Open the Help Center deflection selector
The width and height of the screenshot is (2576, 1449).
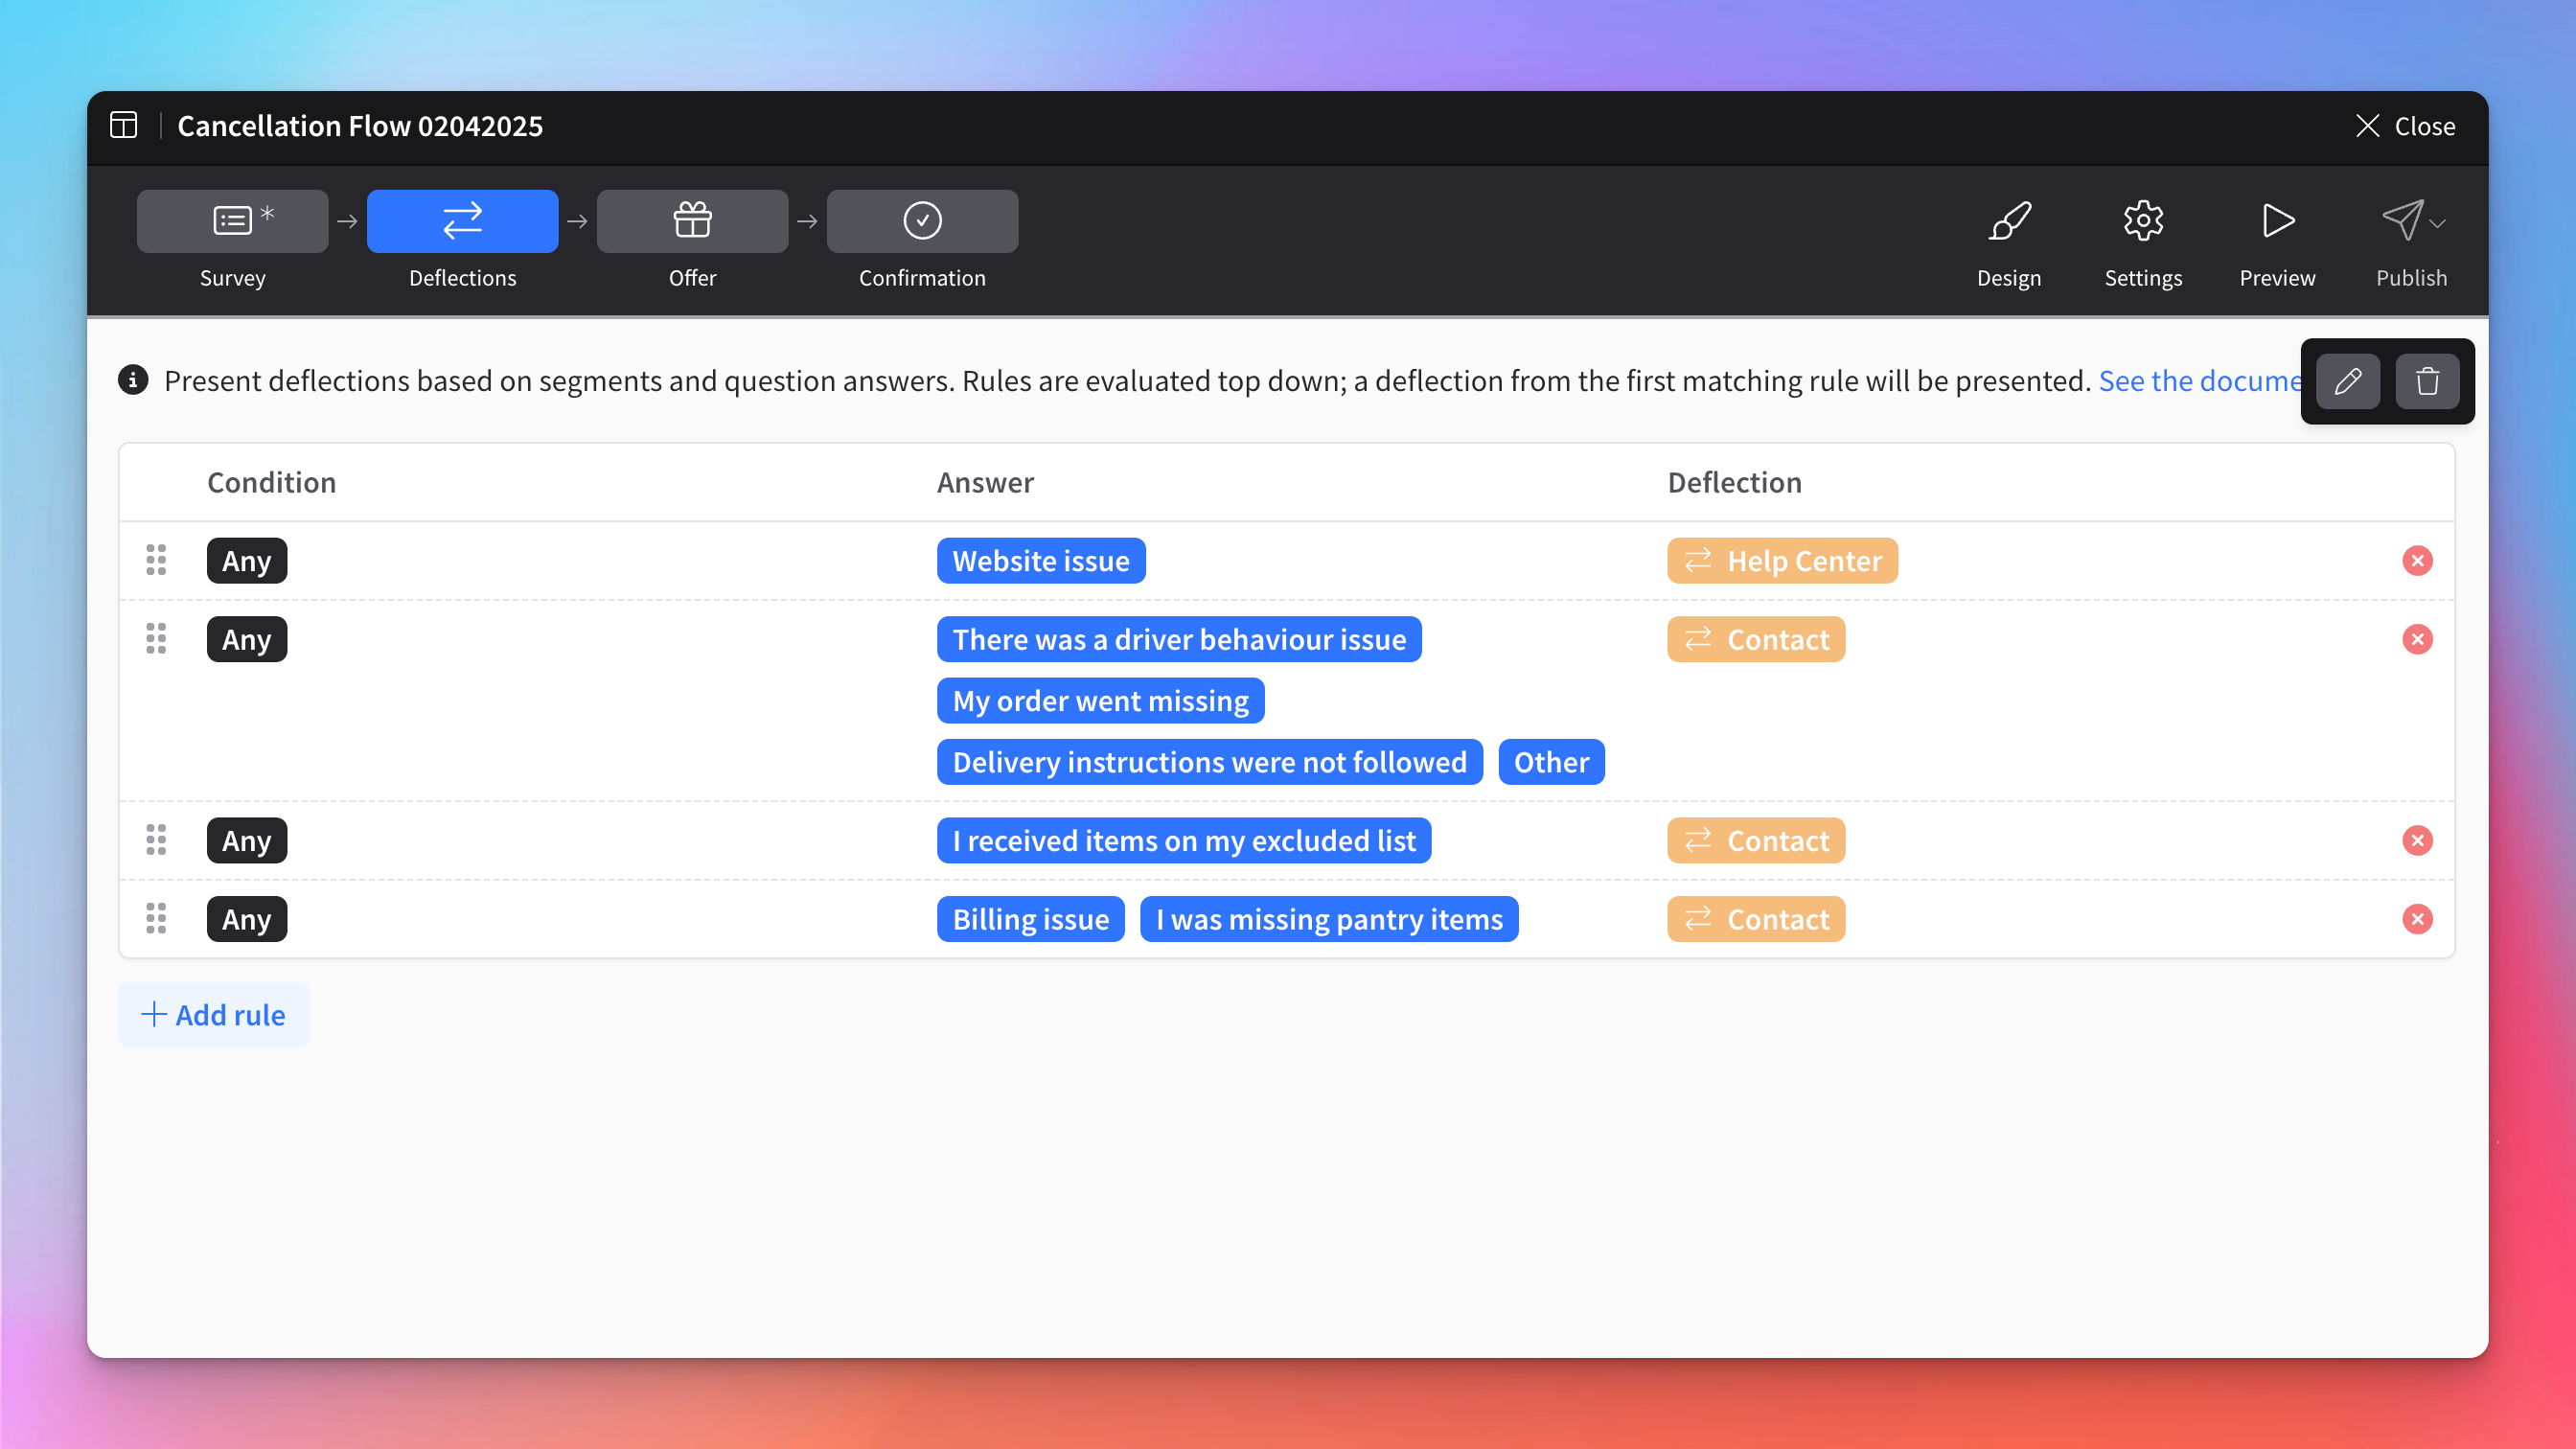[1782, 561]
